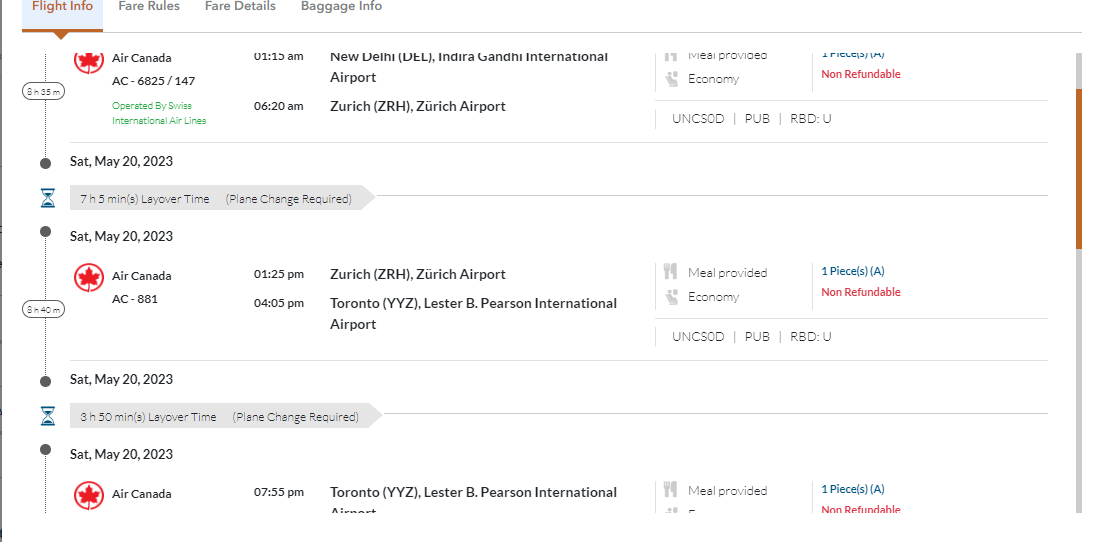Open the Fare Details tab

240,7
